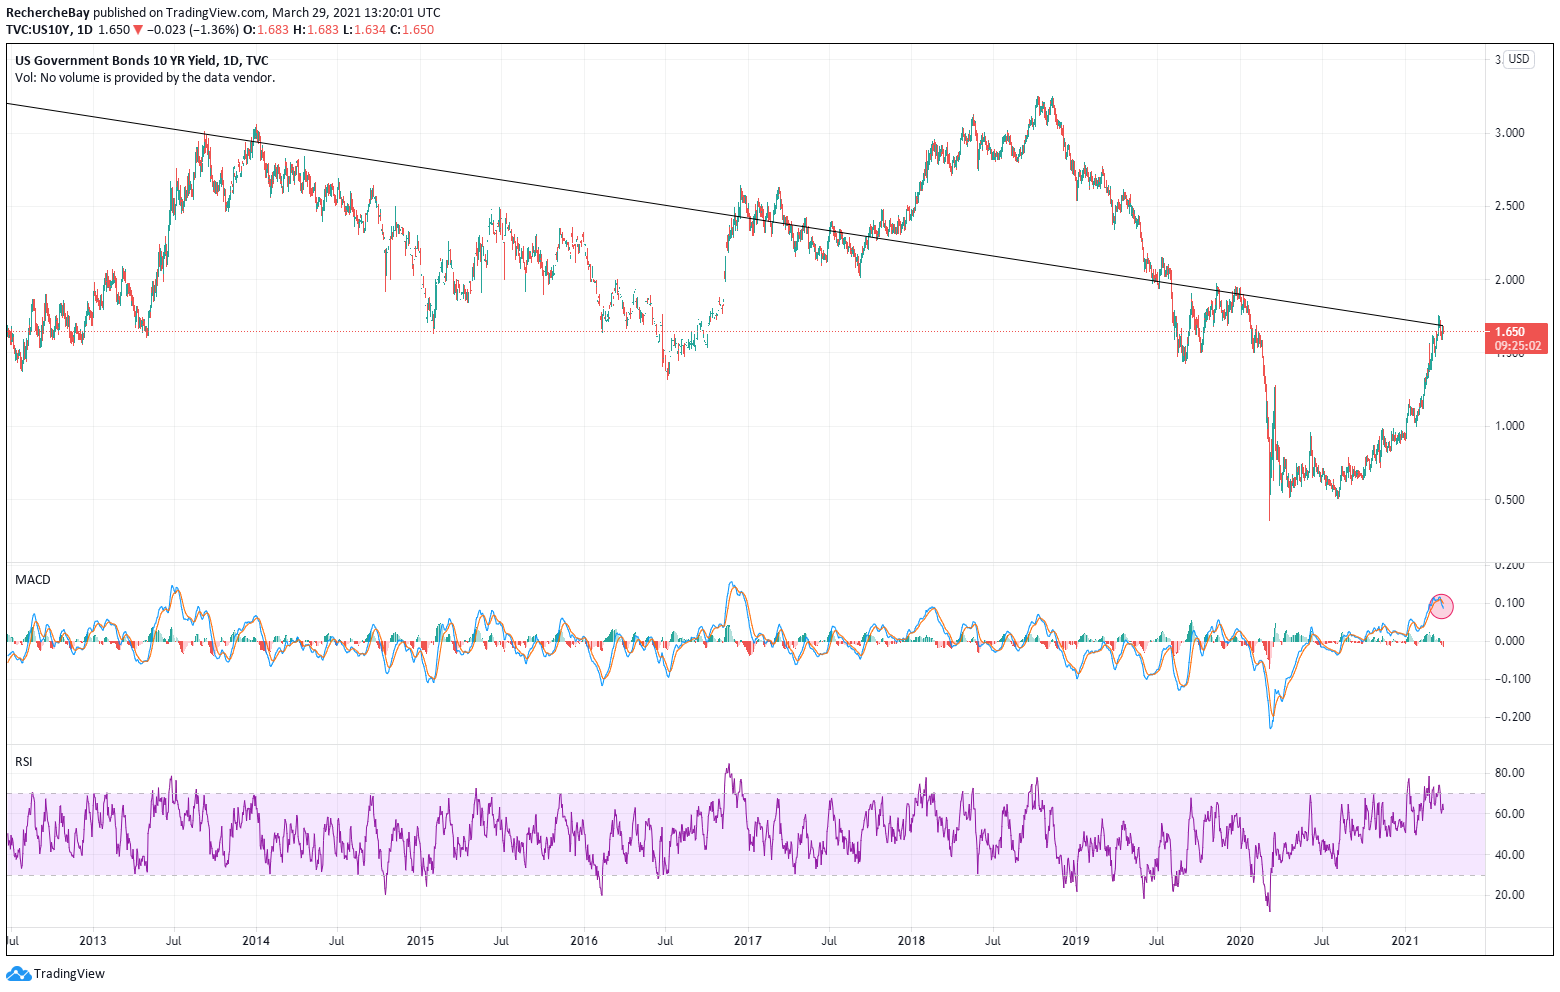Screen dimensions: 1560x992
Task: Click the RSI indicator label
Action: click(24, 762)
